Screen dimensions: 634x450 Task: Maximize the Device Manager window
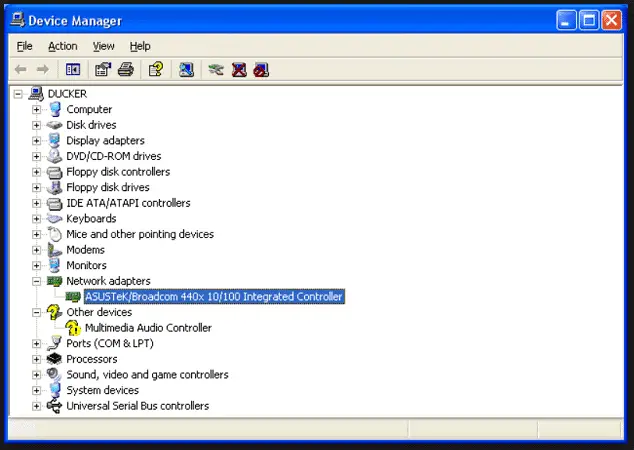point(589,20)
